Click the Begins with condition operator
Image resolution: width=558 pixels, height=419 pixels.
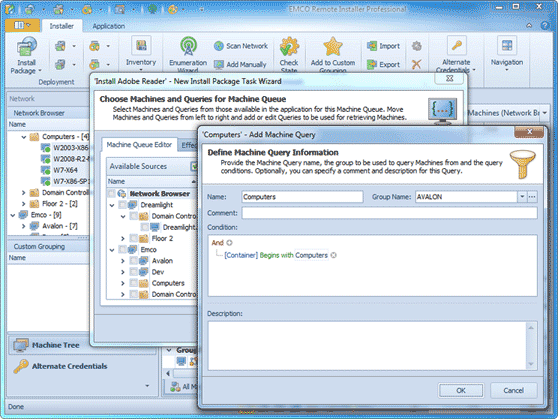(x=276, y=255)
